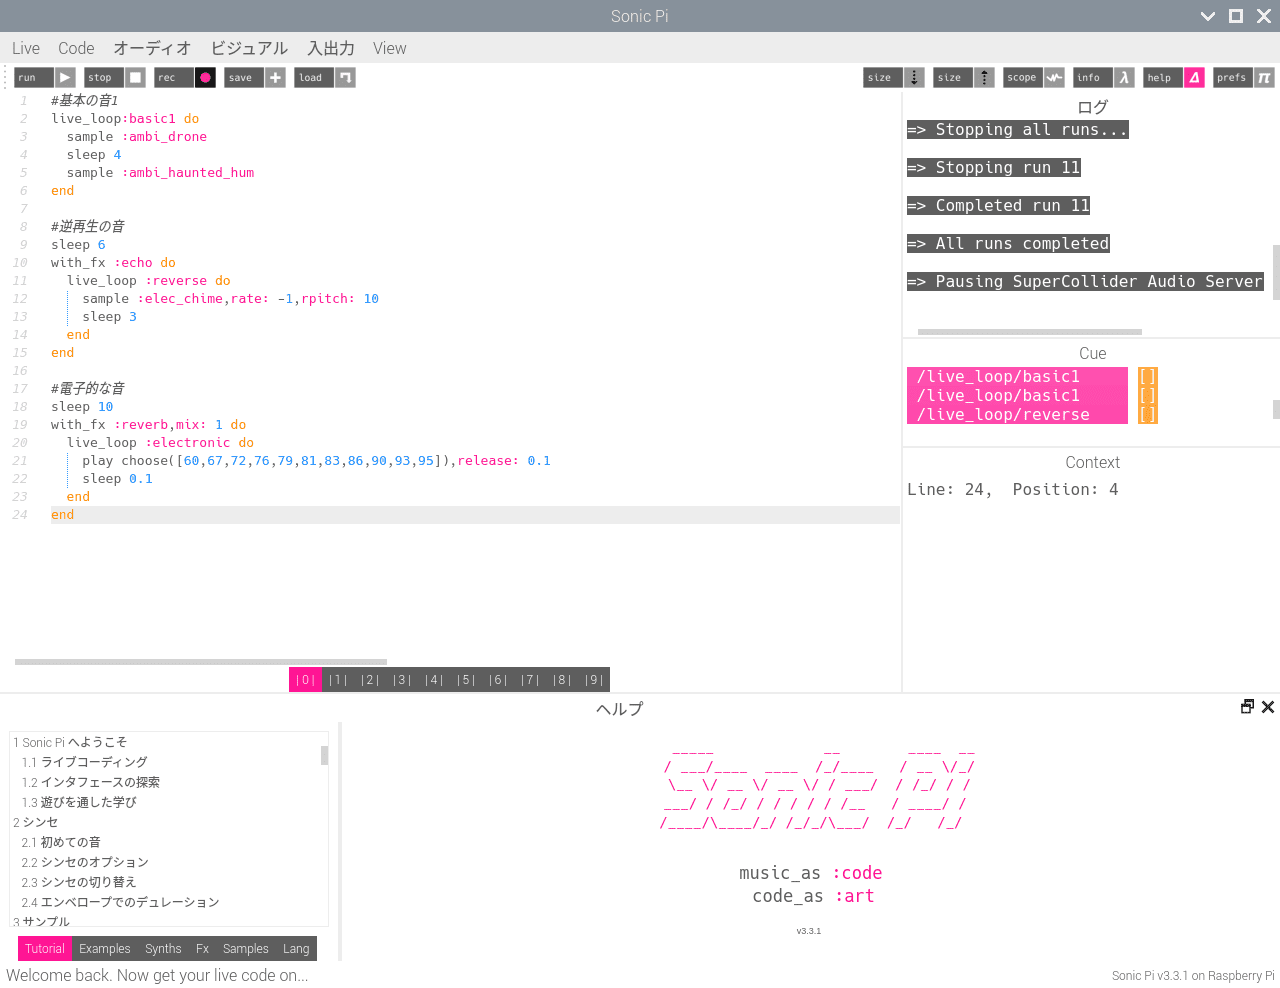The height and width of the screenshot is (988, 1280).
Task: Load a file with the load arrow icon
Action: click(345, 77)
